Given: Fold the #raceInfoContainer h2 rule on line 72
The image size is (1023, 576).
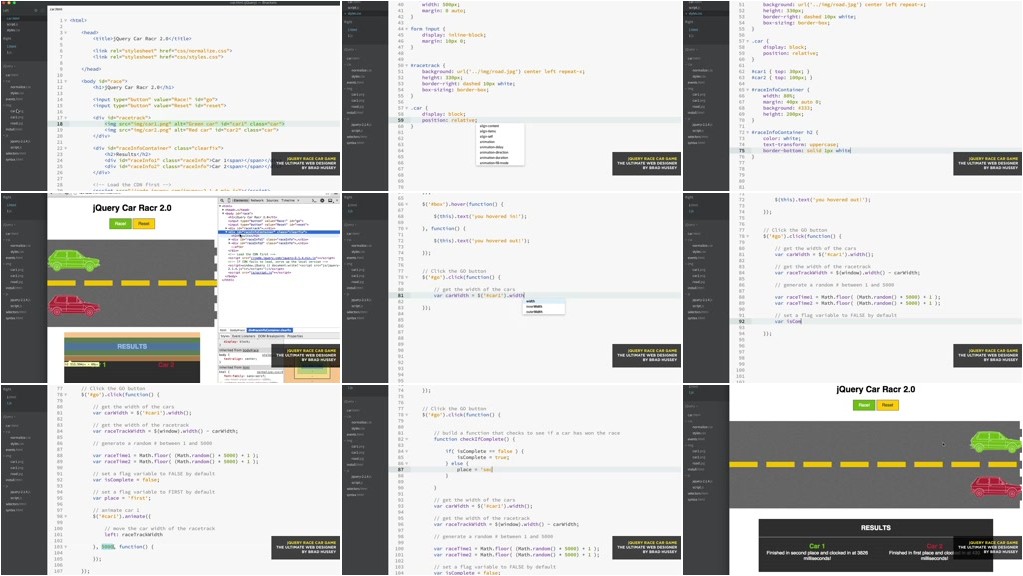Looking at the screenshot, I should pos(748,132).
